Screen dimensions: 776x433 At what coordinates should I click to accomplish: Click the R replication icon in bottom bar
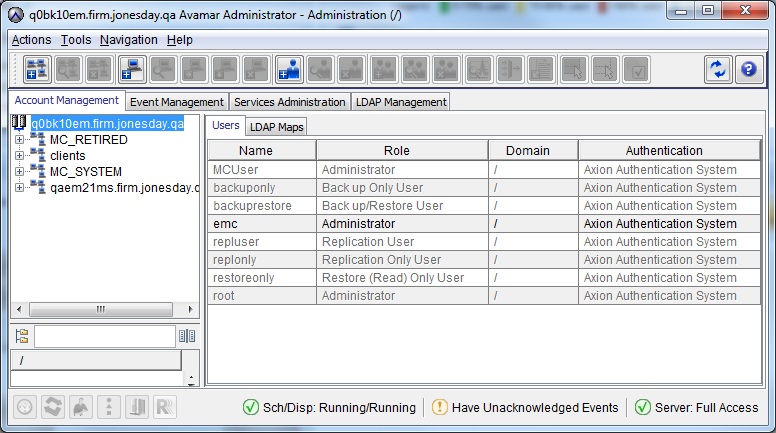tap(165, 407)
